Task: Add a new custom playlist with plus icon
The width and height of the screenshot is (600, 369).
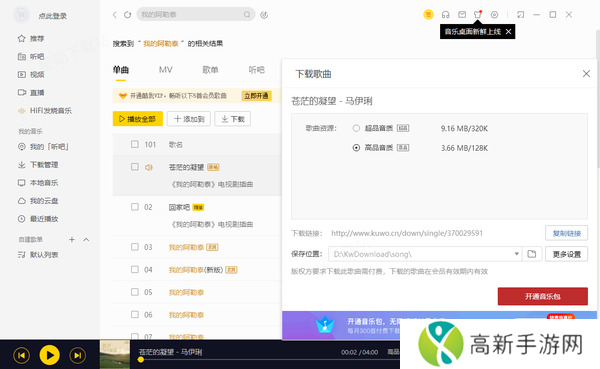Action: click(x=72, y=240)
